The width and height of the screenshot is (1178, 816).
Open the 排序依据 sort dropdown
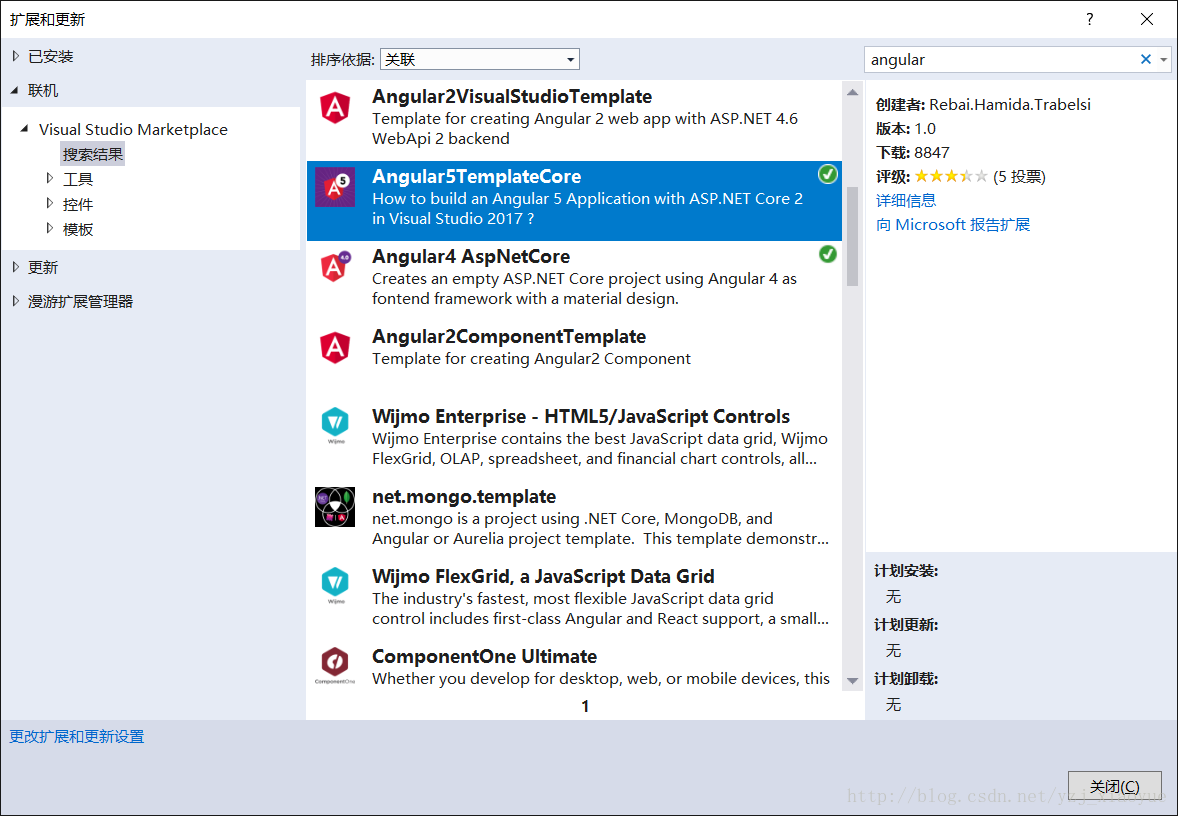point(479,59)
